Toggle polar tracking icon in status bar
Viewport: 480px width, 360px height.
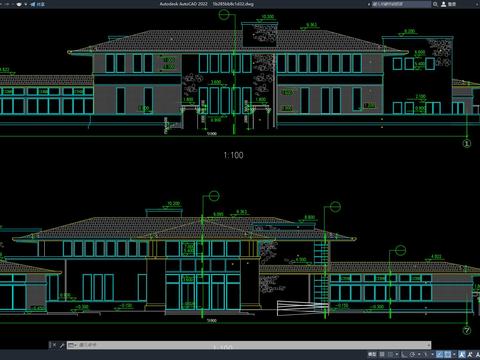(412, 354)
